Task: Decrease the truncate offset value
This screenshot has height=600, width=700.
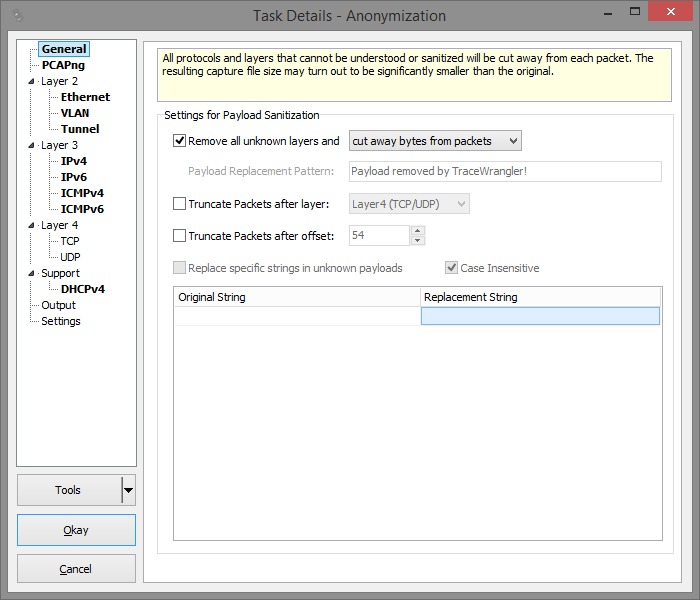Action: 417,241
